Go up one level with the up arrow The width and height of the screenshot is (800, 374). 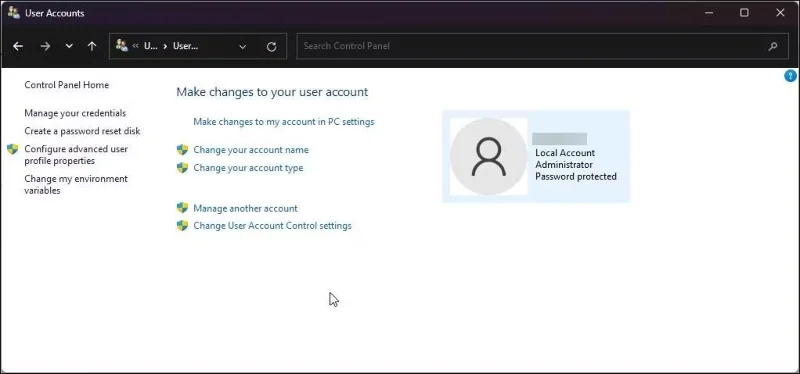pos(92,46)
